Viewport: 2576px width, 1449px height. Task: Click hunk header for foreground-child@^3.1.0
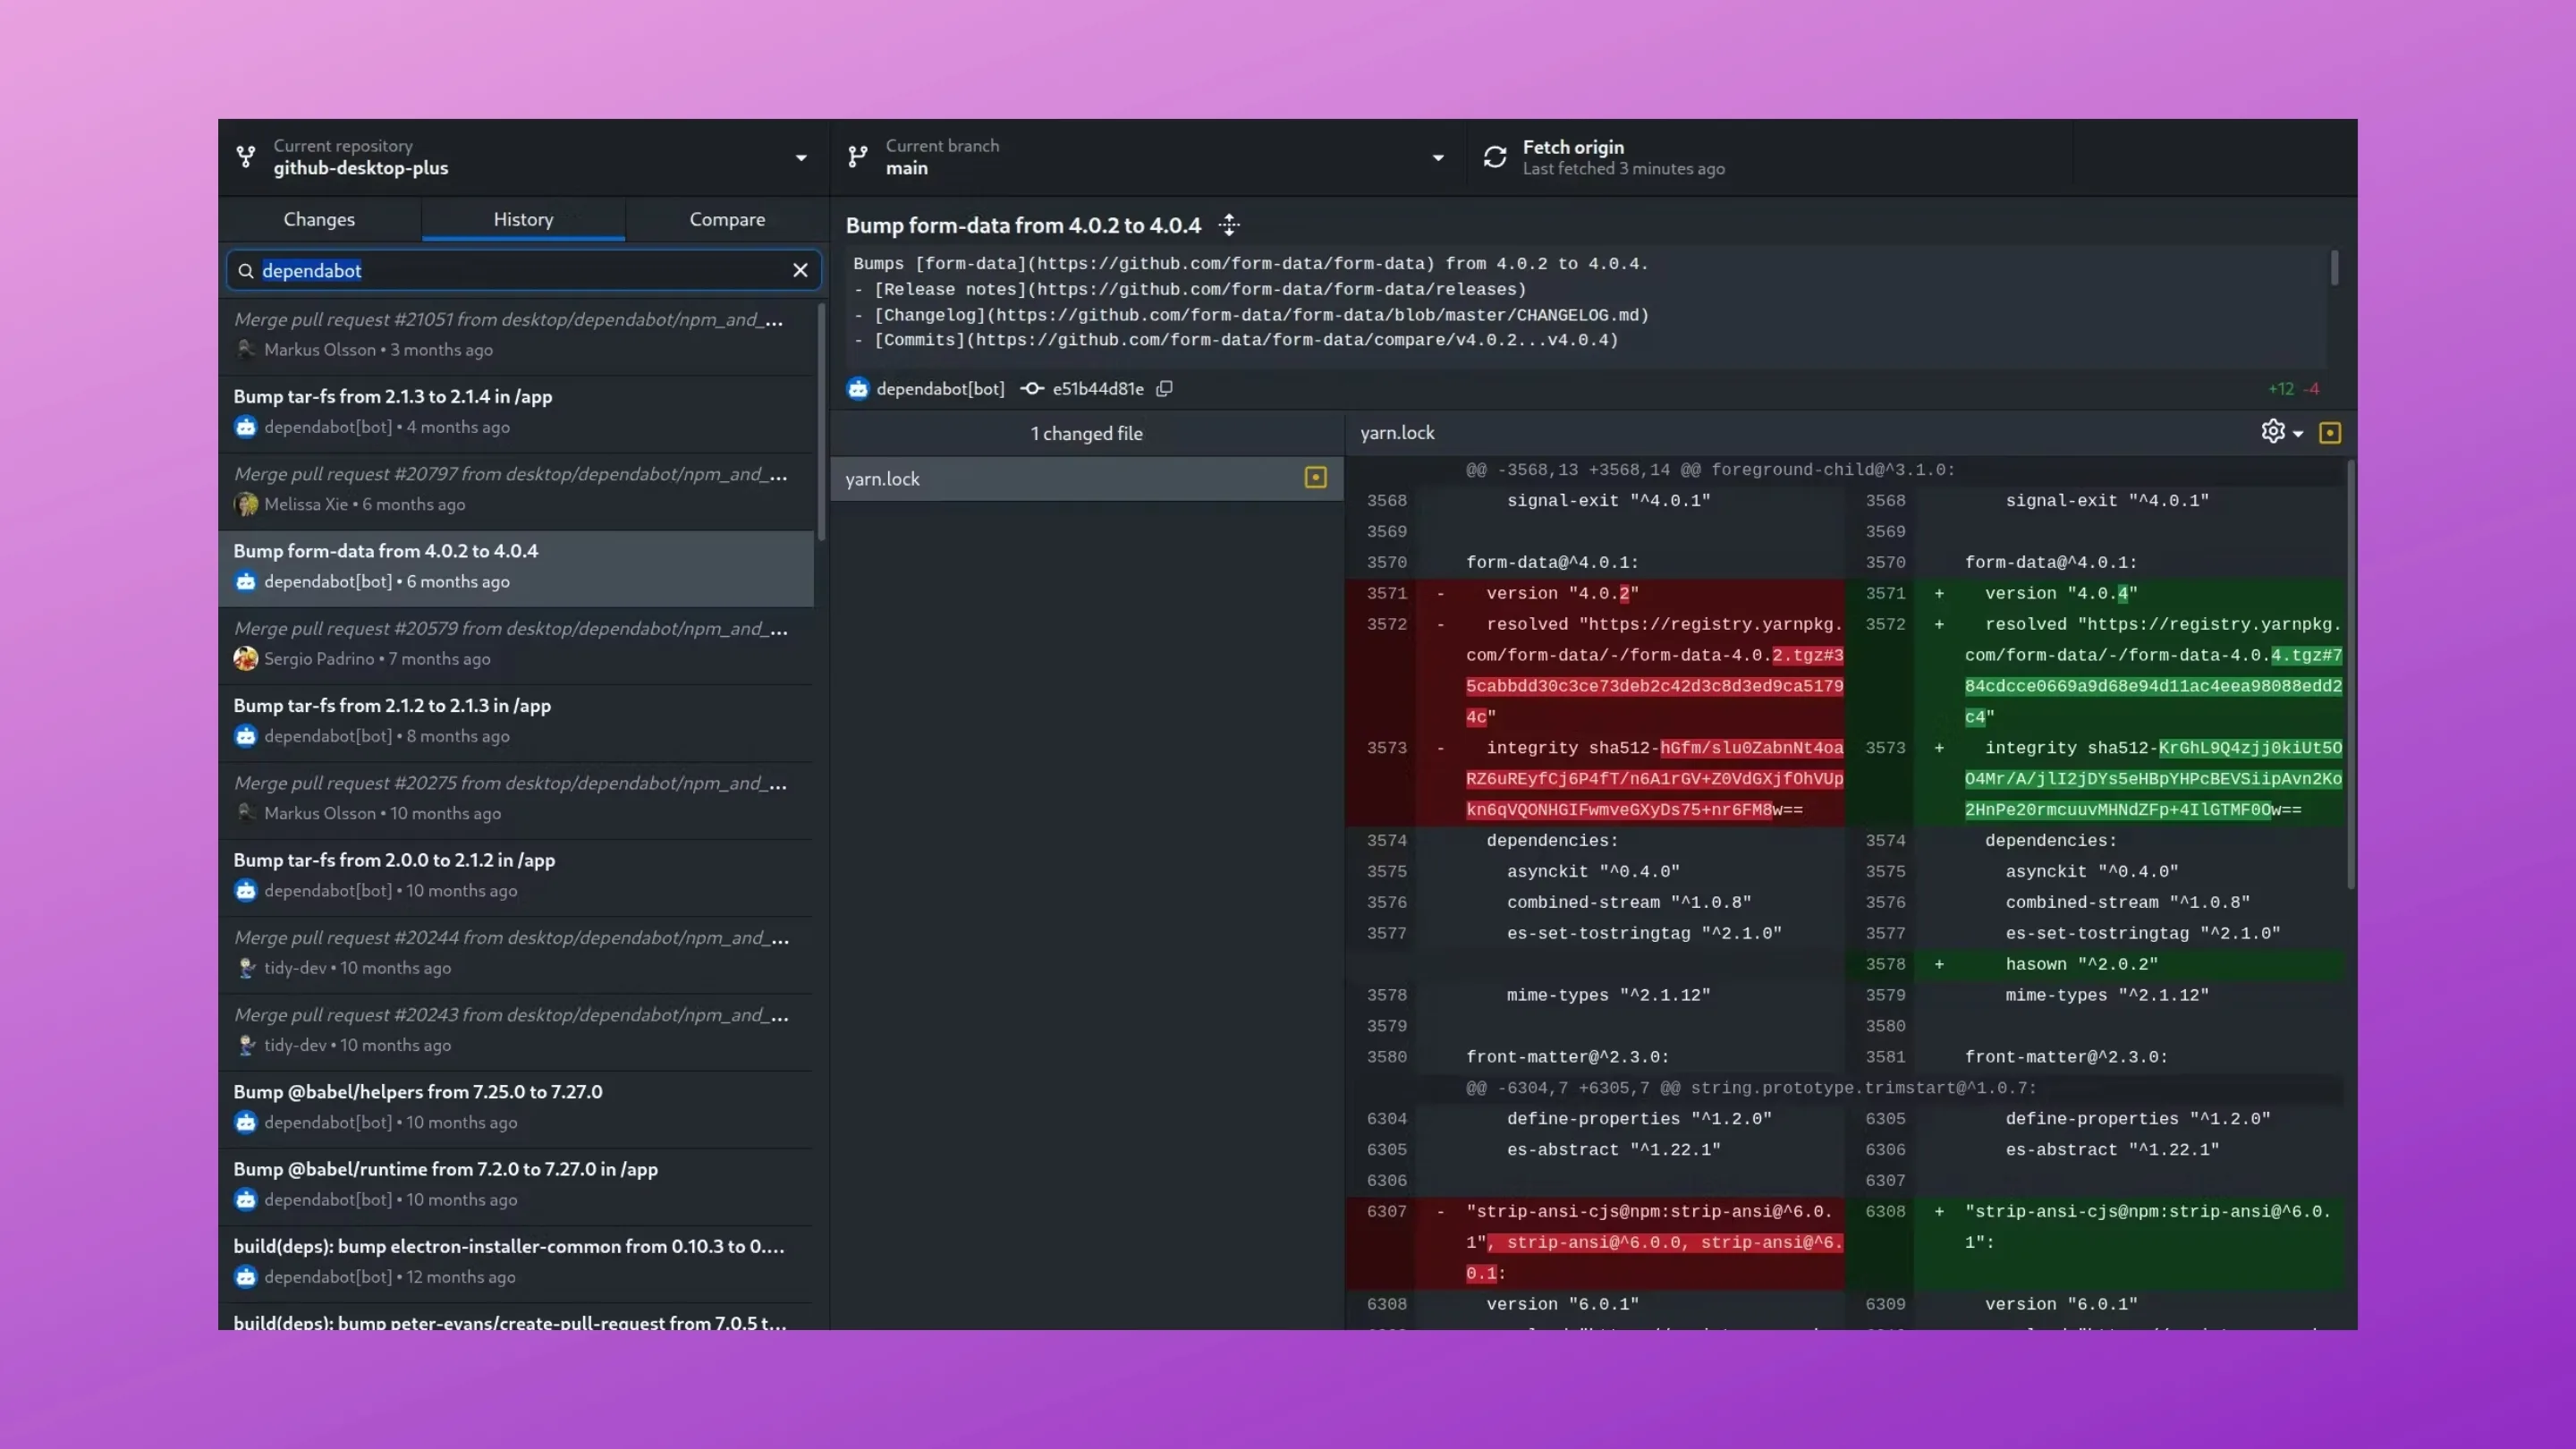1710,470
